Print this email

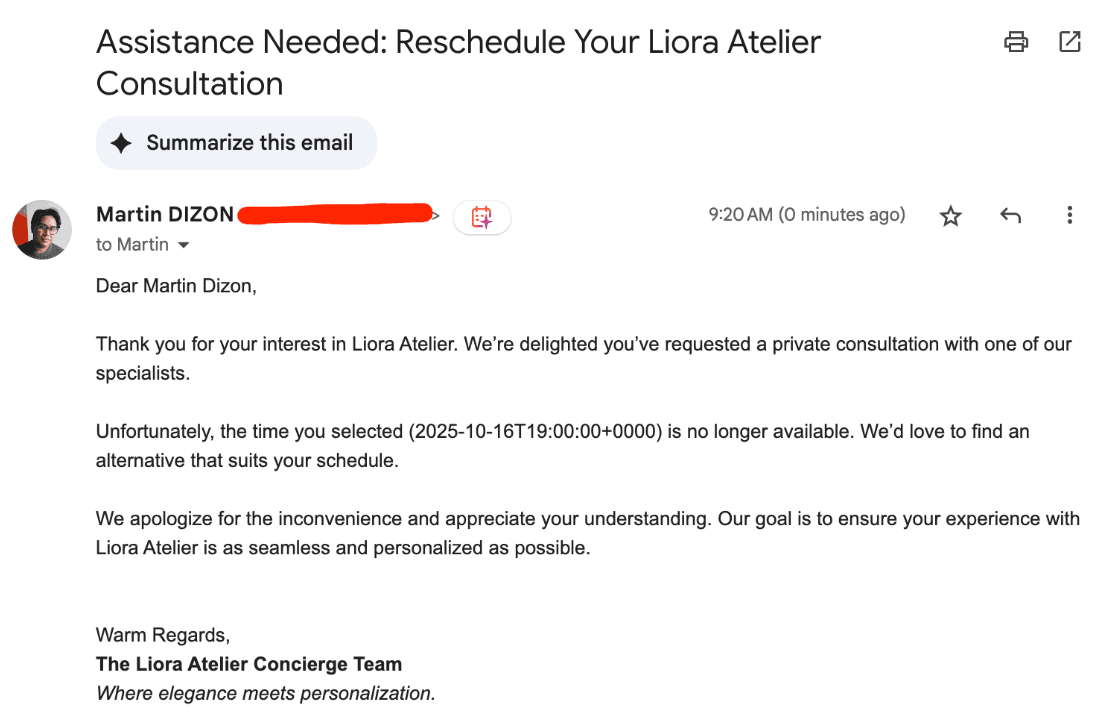(1016, 42)
